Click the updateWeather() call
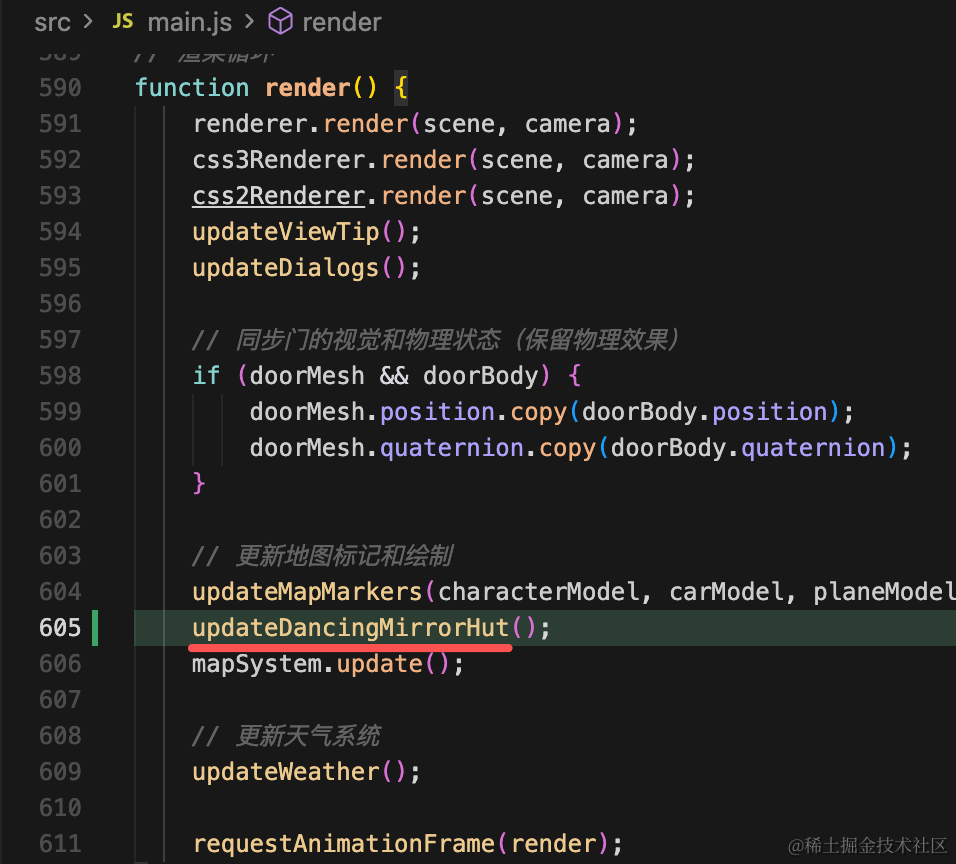The image size is (956, 864). (x=307, y=771)
